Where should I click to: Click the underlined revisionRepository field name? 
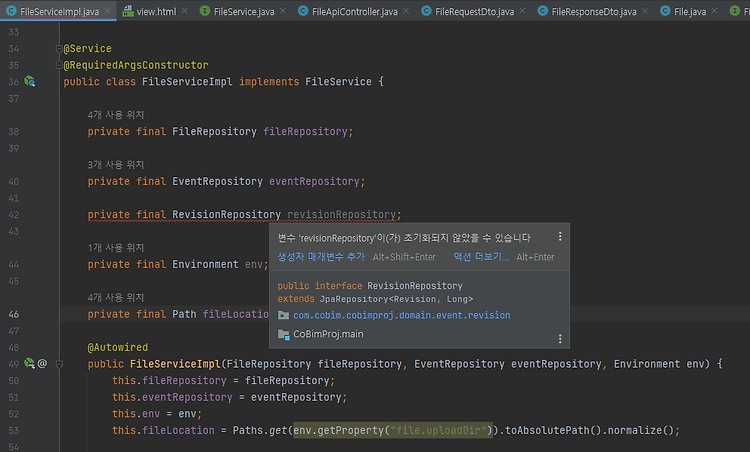pyautogui.click(x=342, y=215)
